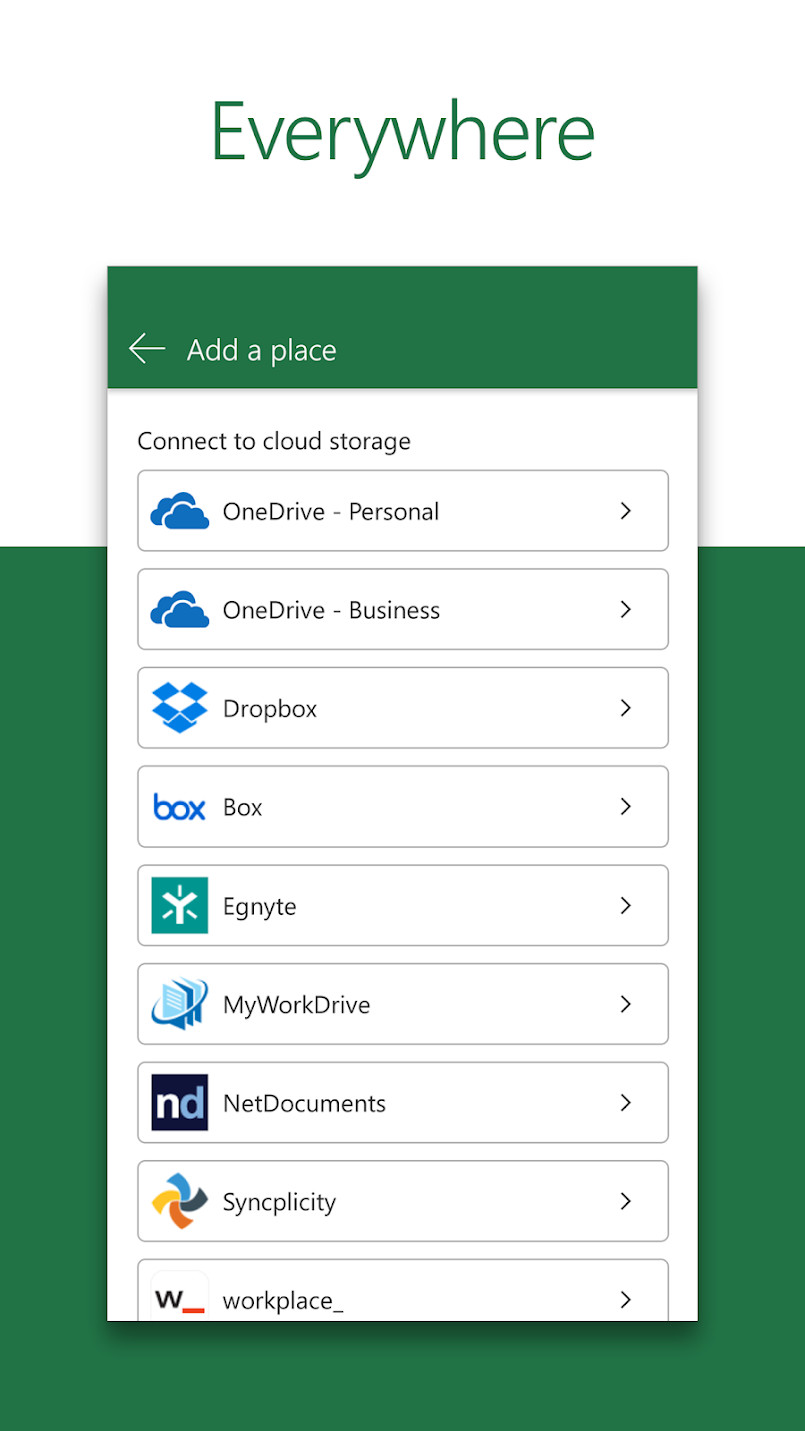Select the workplace_ label text

[x=283, y=1300]
